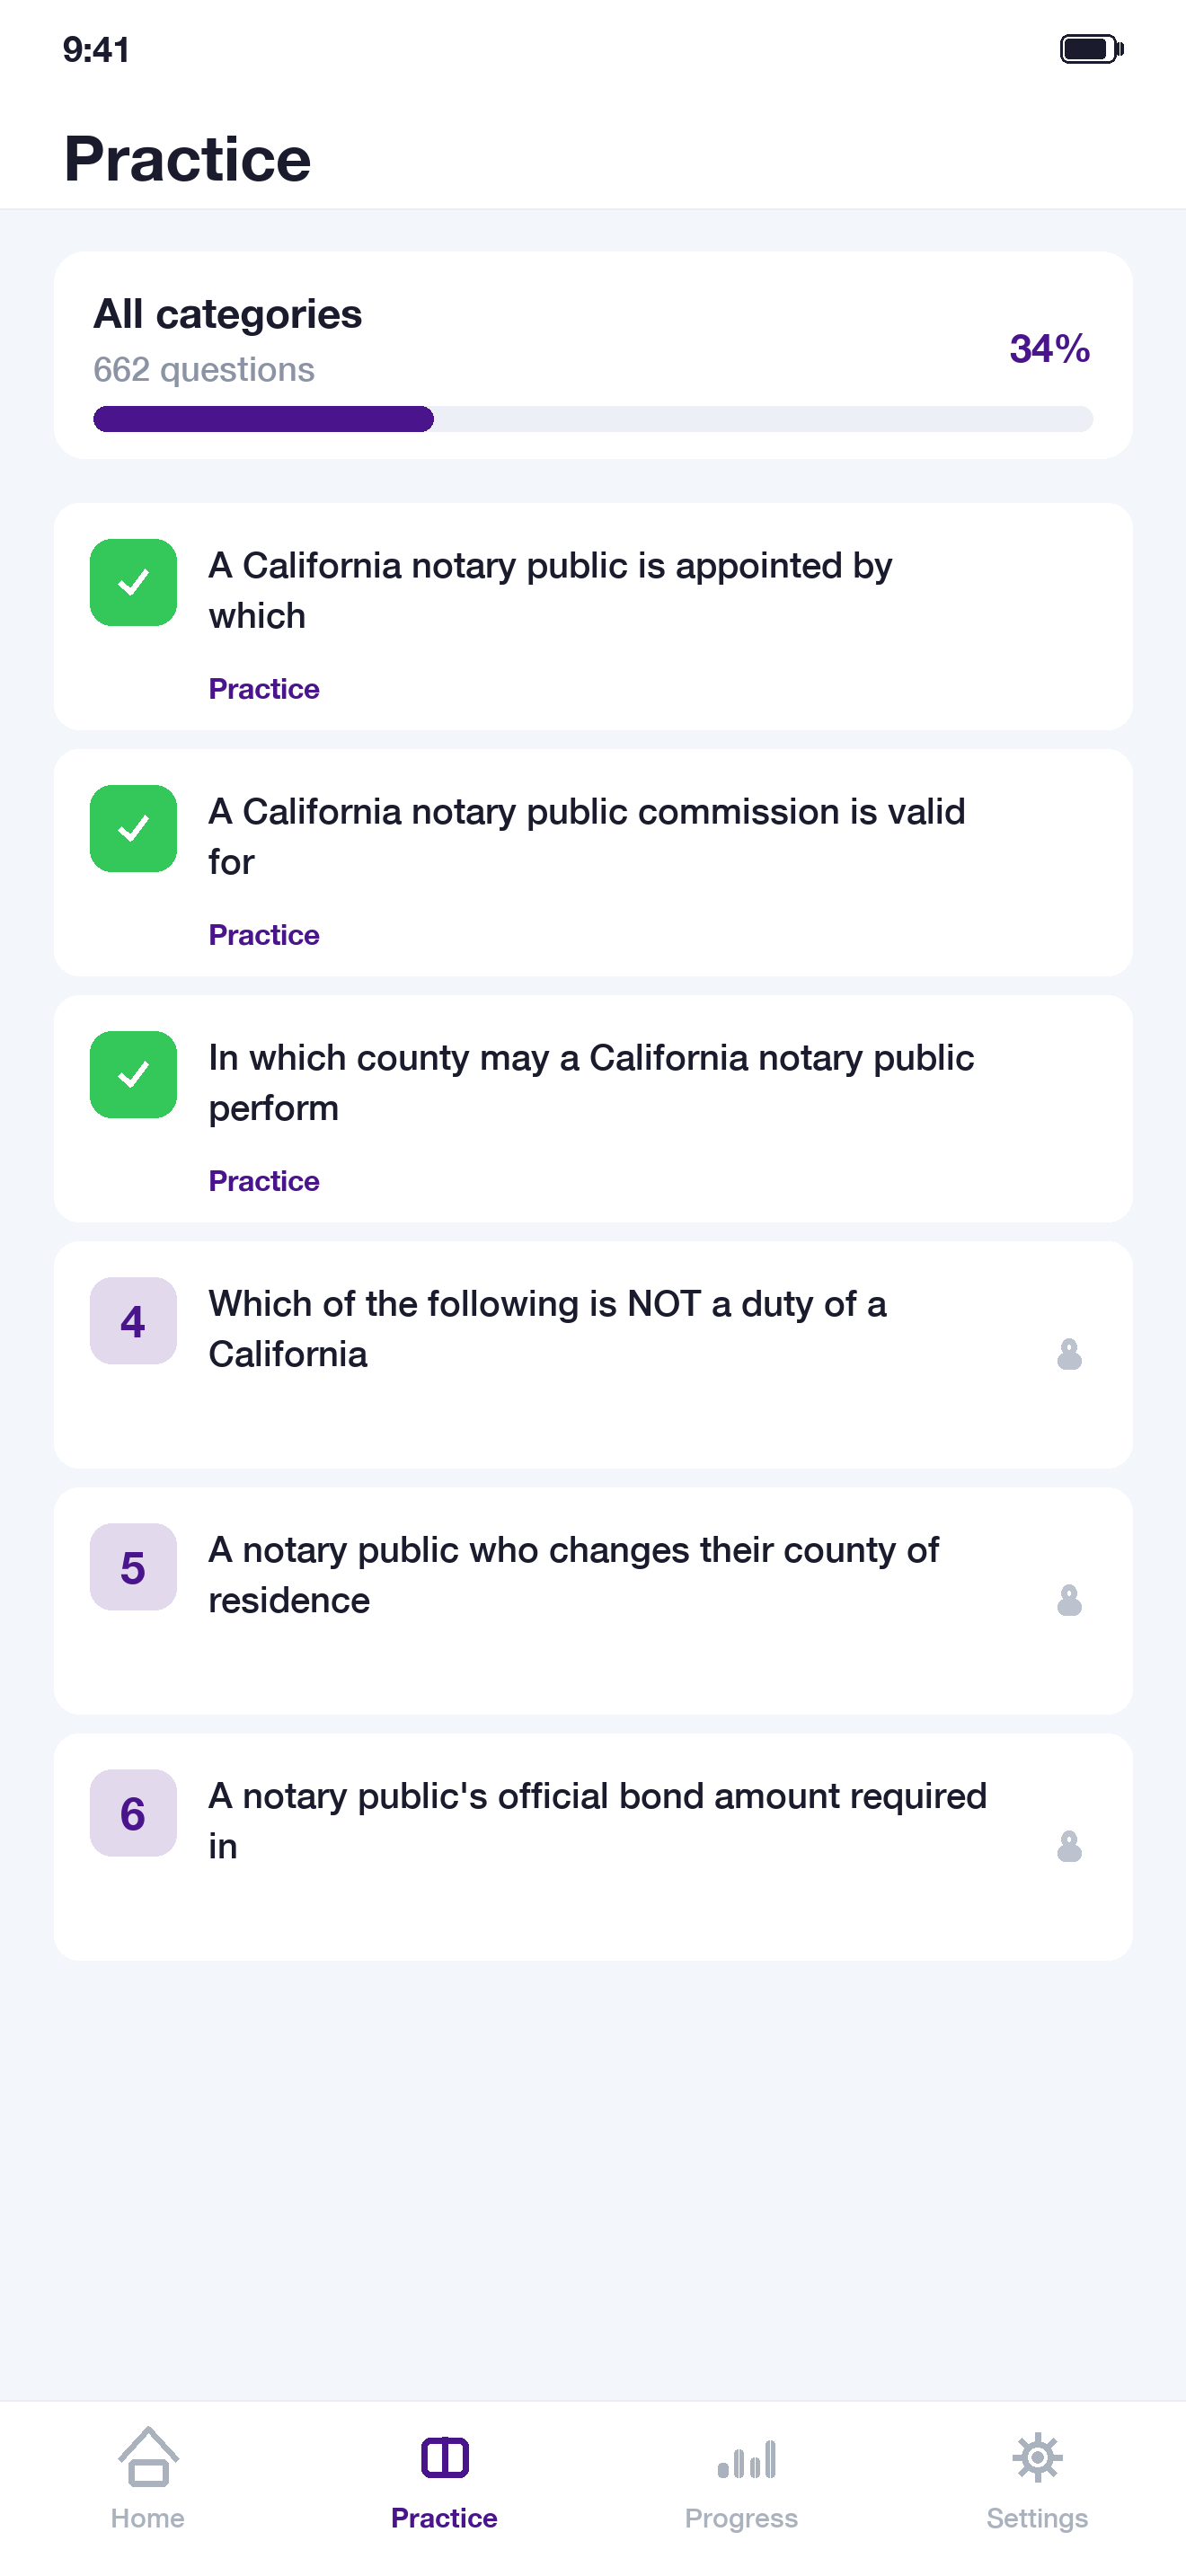Open the 'official bond amount required' question card

pos(593,1846)
